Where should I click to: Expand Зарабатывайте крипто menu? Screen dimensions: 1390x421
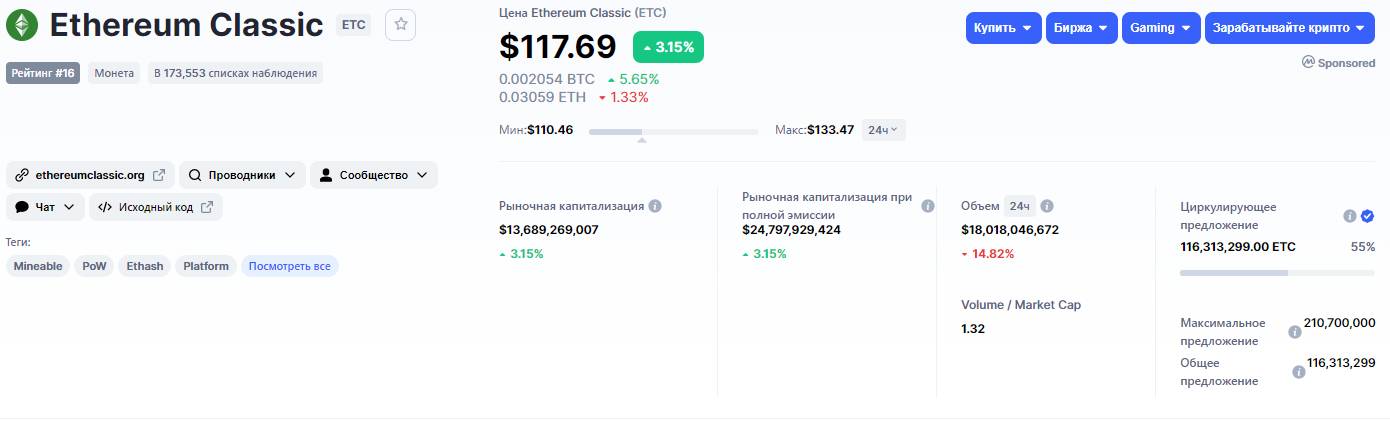point(1288,28)
